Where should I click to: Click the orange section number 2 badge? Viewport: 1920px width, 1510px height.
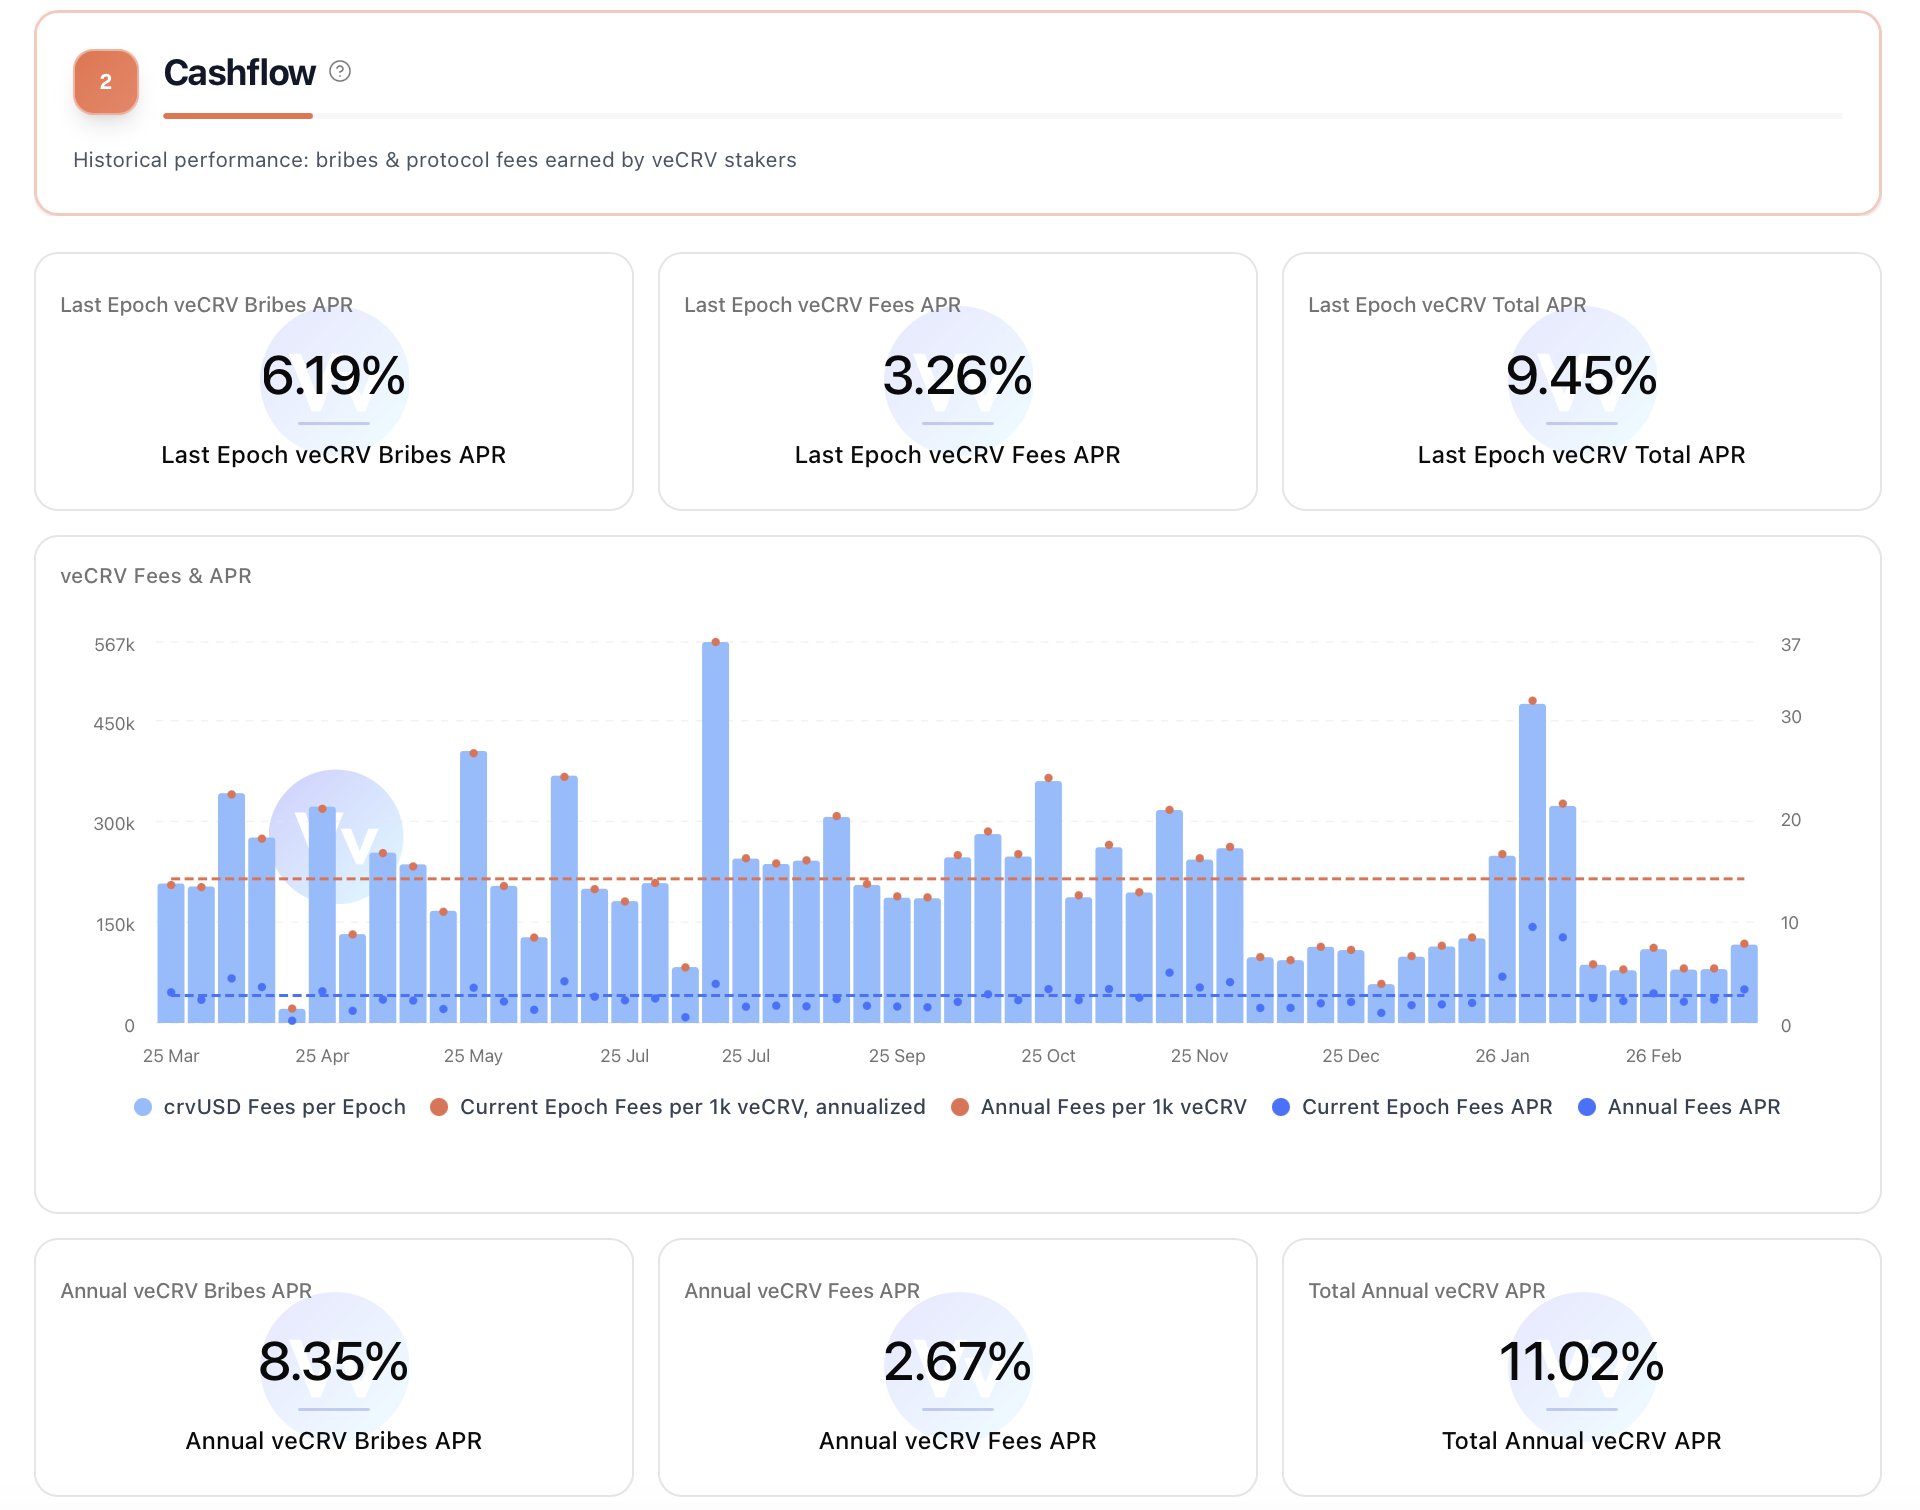(106, 82)
